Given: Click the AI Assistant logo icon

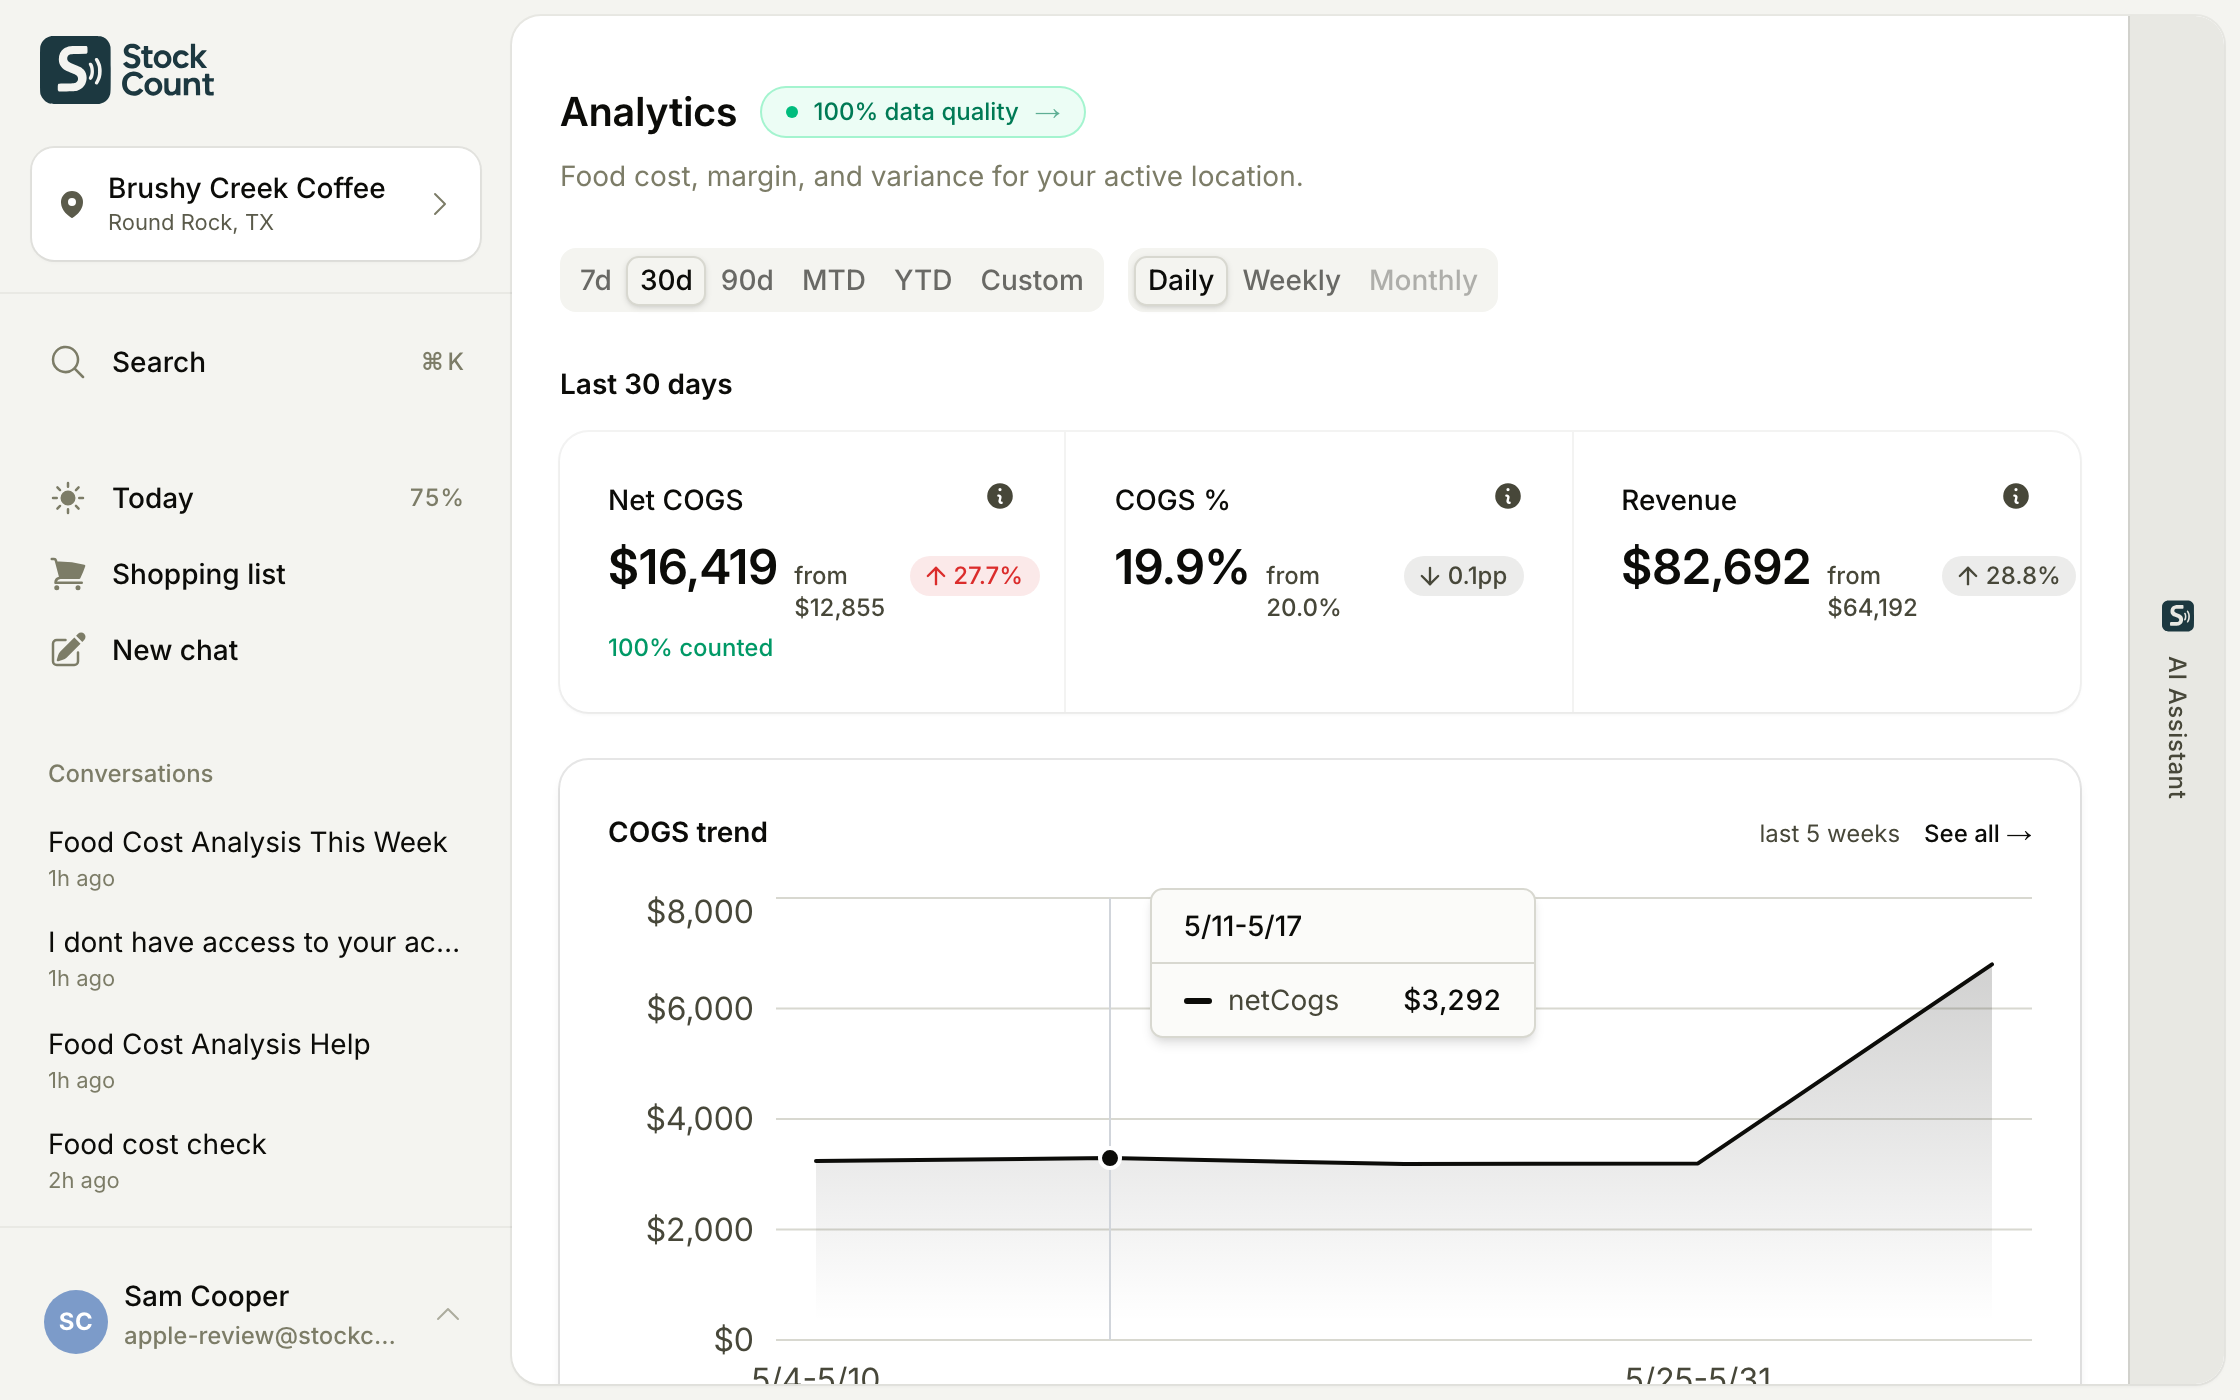Looking at the screenshot, I should tap(2177, 616).
